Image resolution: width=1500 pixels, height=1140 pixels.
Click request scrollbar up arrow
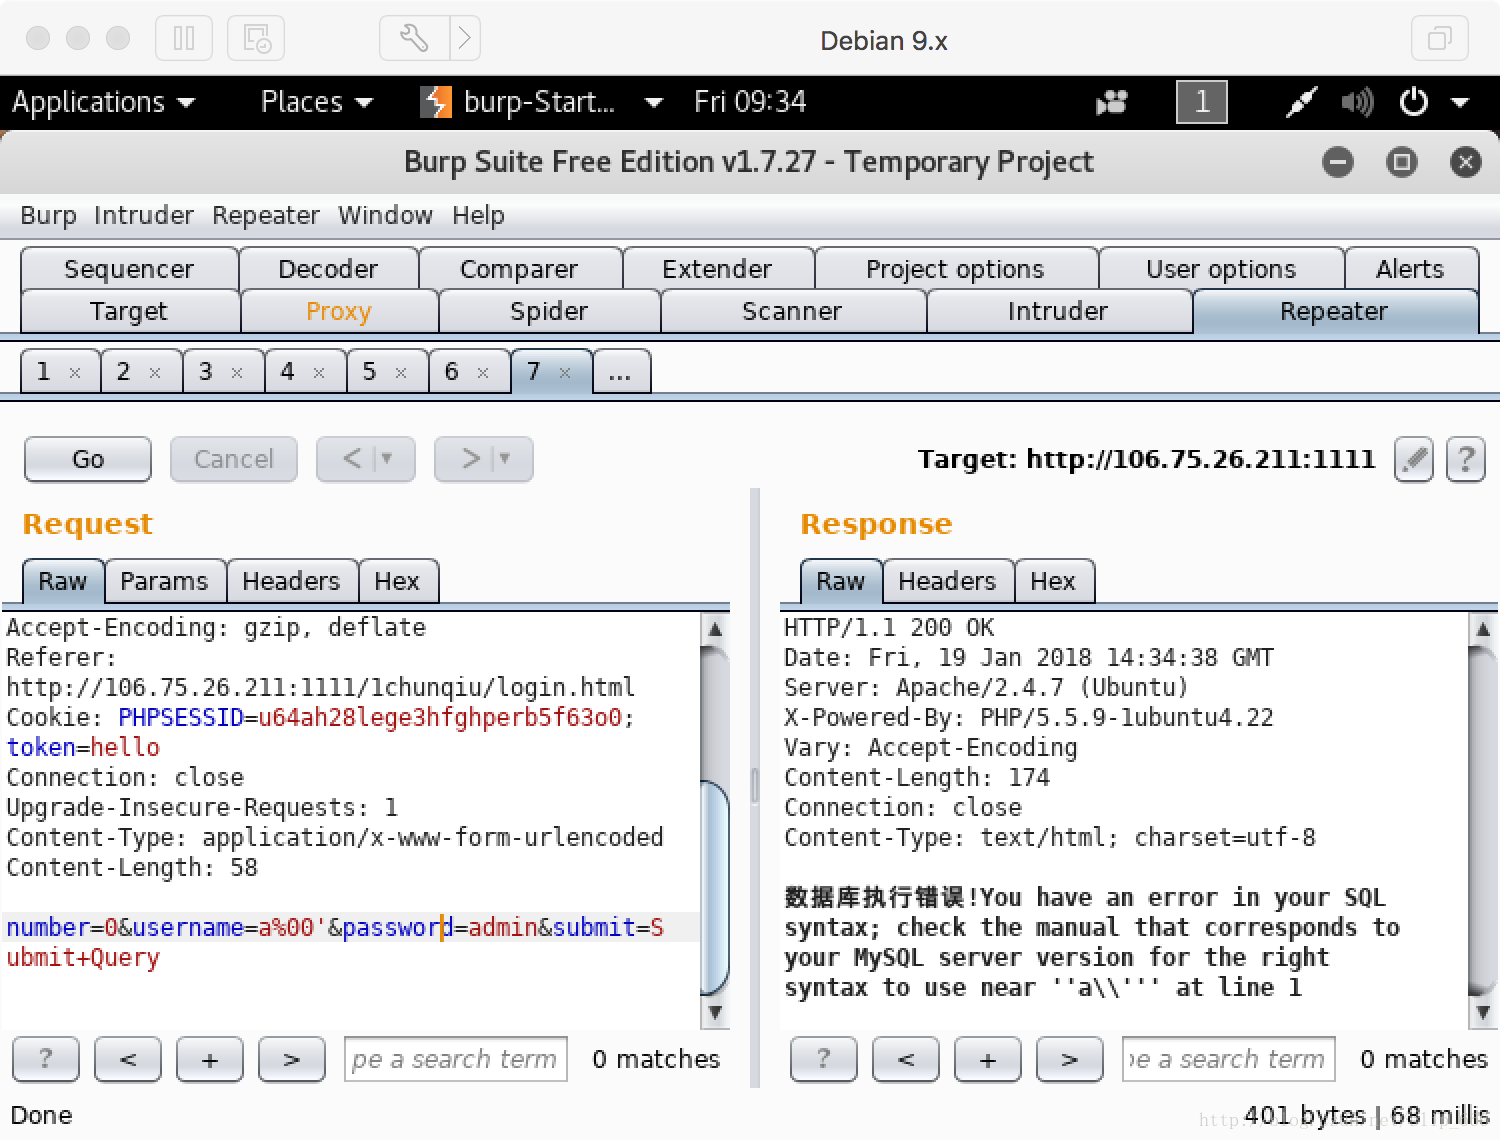pos(715,629)
